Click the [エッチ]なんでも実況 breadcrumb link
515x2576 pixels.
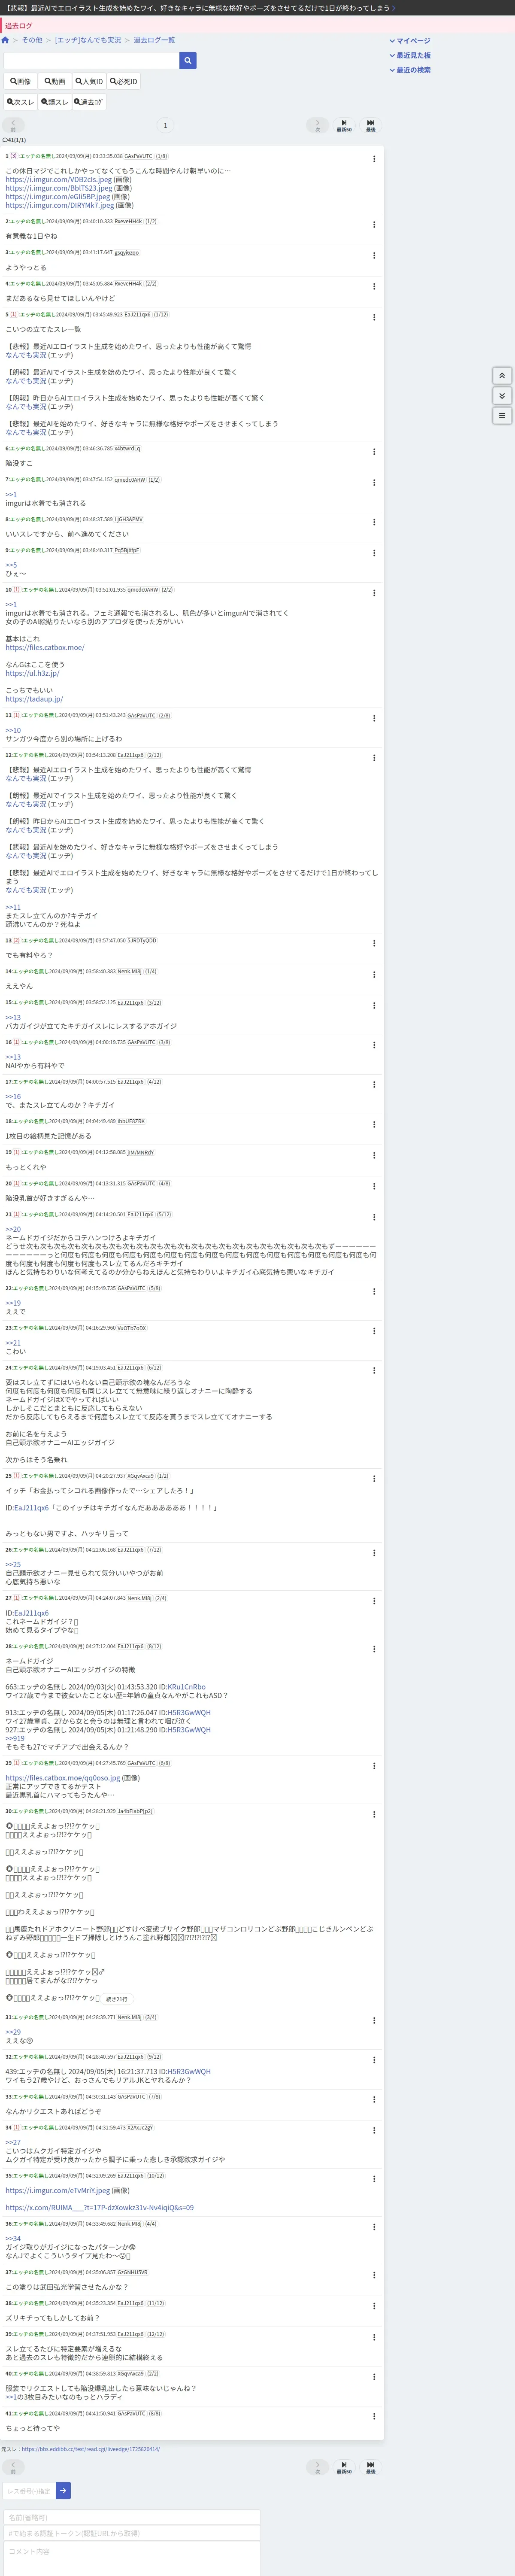coord(88,40)
